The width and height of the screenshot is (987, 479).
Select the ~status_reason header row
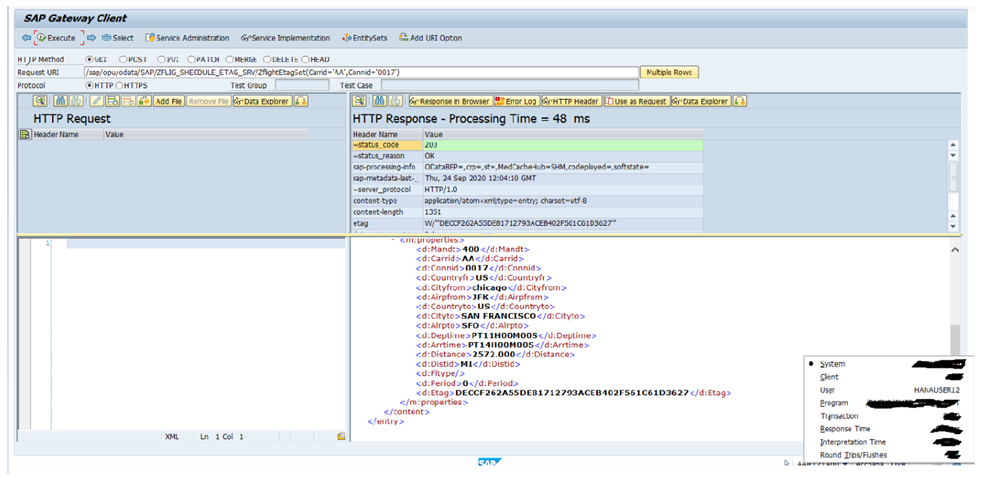click(x=527, y=155)
